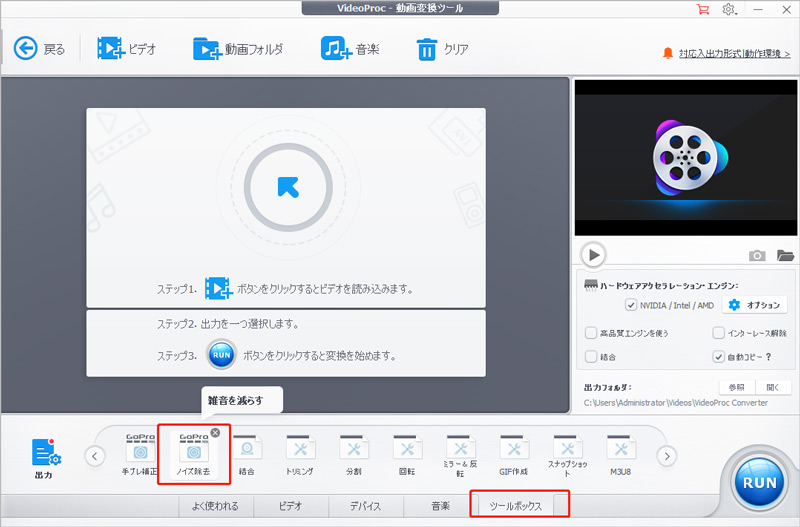
Task: Open the output folder with 開く
Action: (773, 387)
